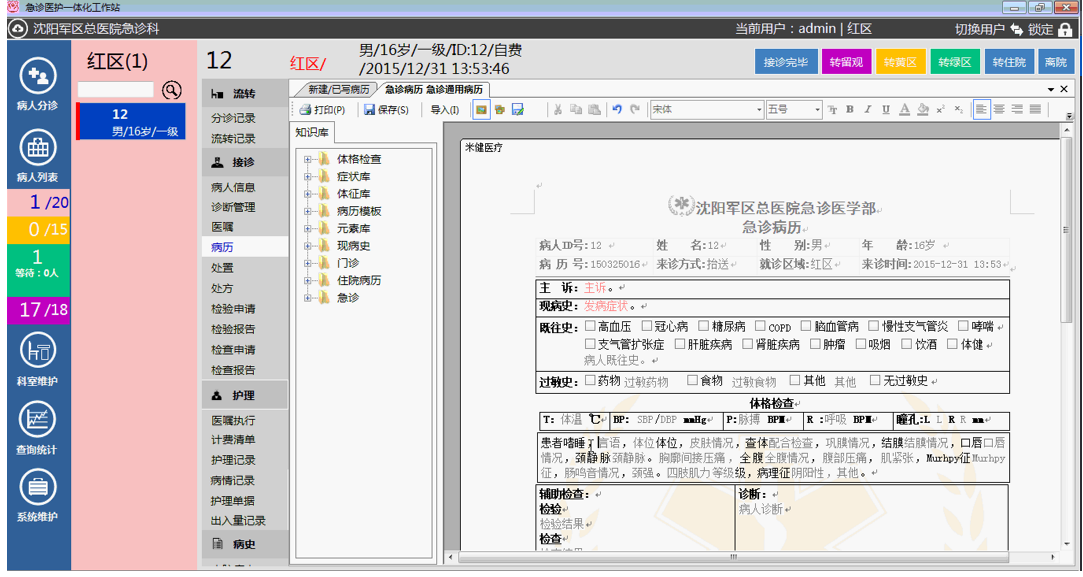
Task: Expand the 住院病历 tree folder
Action: (x=307, y=280)
